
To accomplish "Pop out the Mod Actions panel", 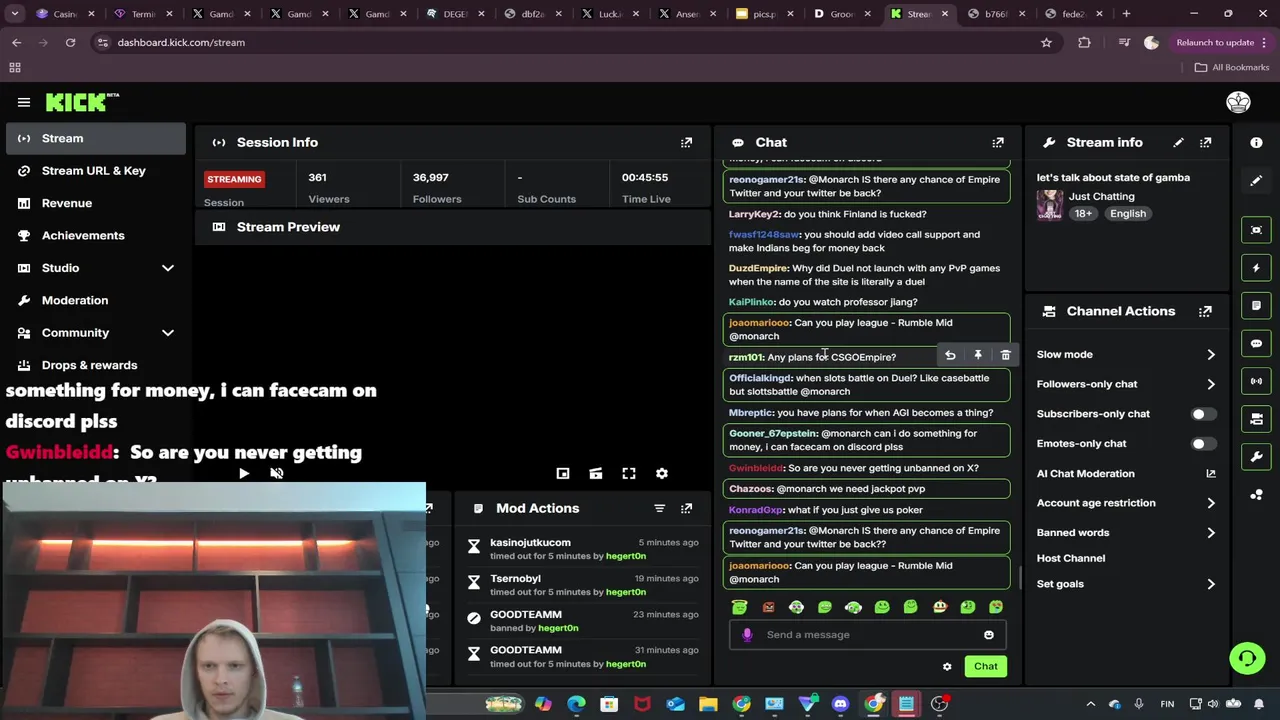I will [686, 509].
